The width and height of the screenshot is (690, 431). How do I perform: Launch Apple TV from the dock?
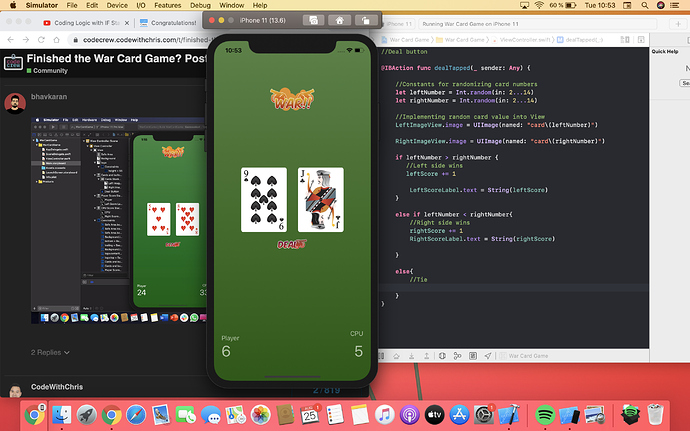coord(433,413)
